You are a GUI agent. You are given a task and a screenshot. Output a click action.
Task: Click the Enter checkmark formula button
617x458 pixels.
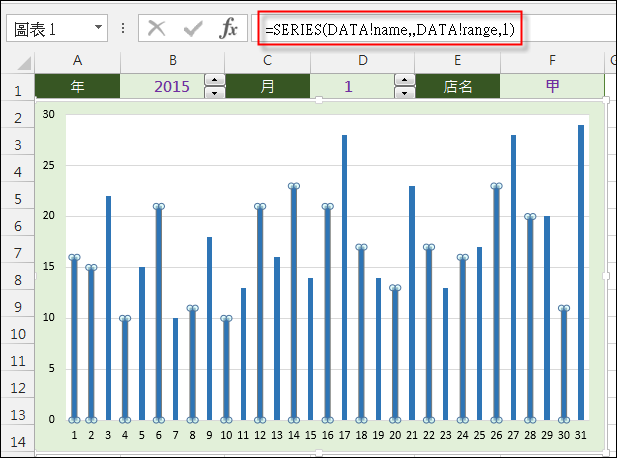[193, 29]
